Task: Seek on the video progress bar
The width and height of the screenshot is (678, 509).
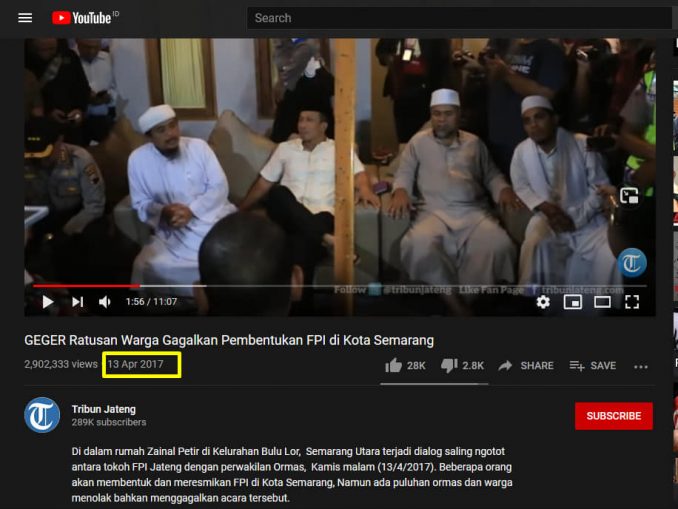Action: pos(339,286)
